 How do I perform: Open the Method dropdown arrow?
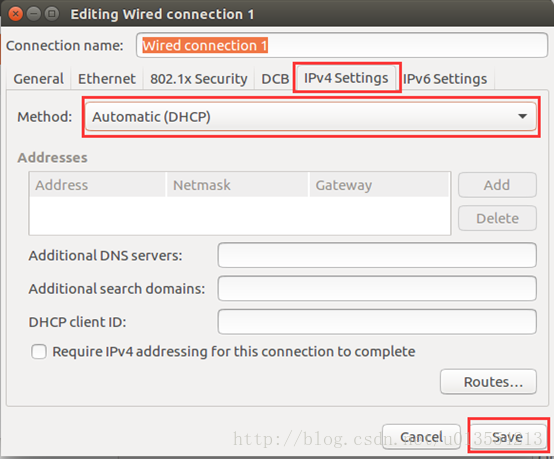pyautogui.click(x=523, y=116)
